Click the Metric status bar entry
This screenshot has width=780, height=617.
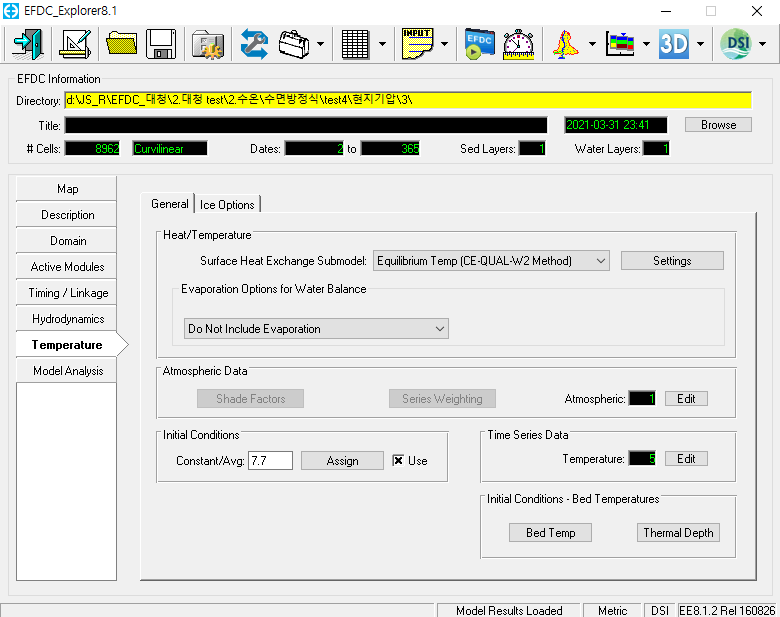coord(612,611)
